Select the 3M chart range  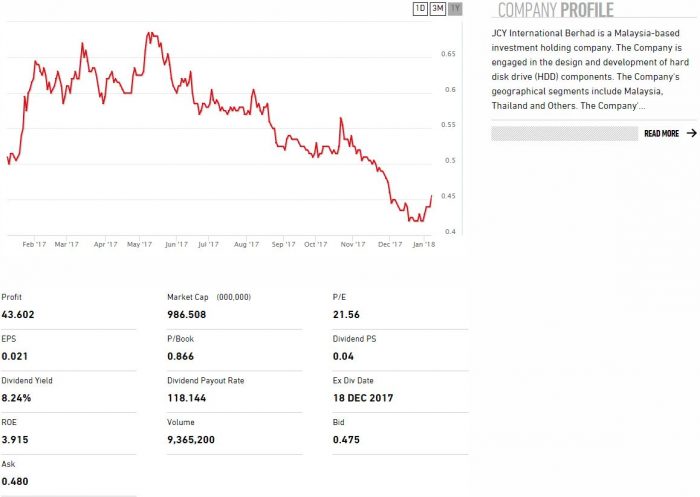438,9
